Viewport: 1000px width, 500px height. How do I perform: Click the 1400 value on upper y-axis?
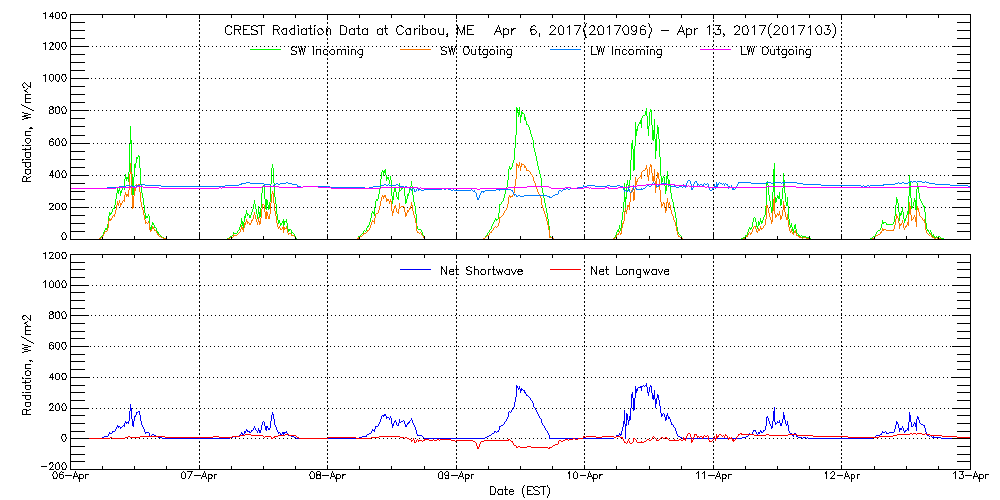pyautogui.click(x=55, y=17)
